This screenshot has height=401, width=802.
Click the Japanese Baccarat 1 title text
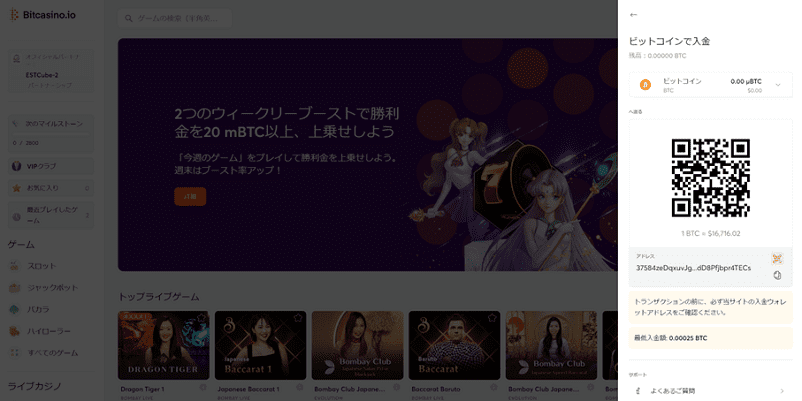[x=249, y=389]
